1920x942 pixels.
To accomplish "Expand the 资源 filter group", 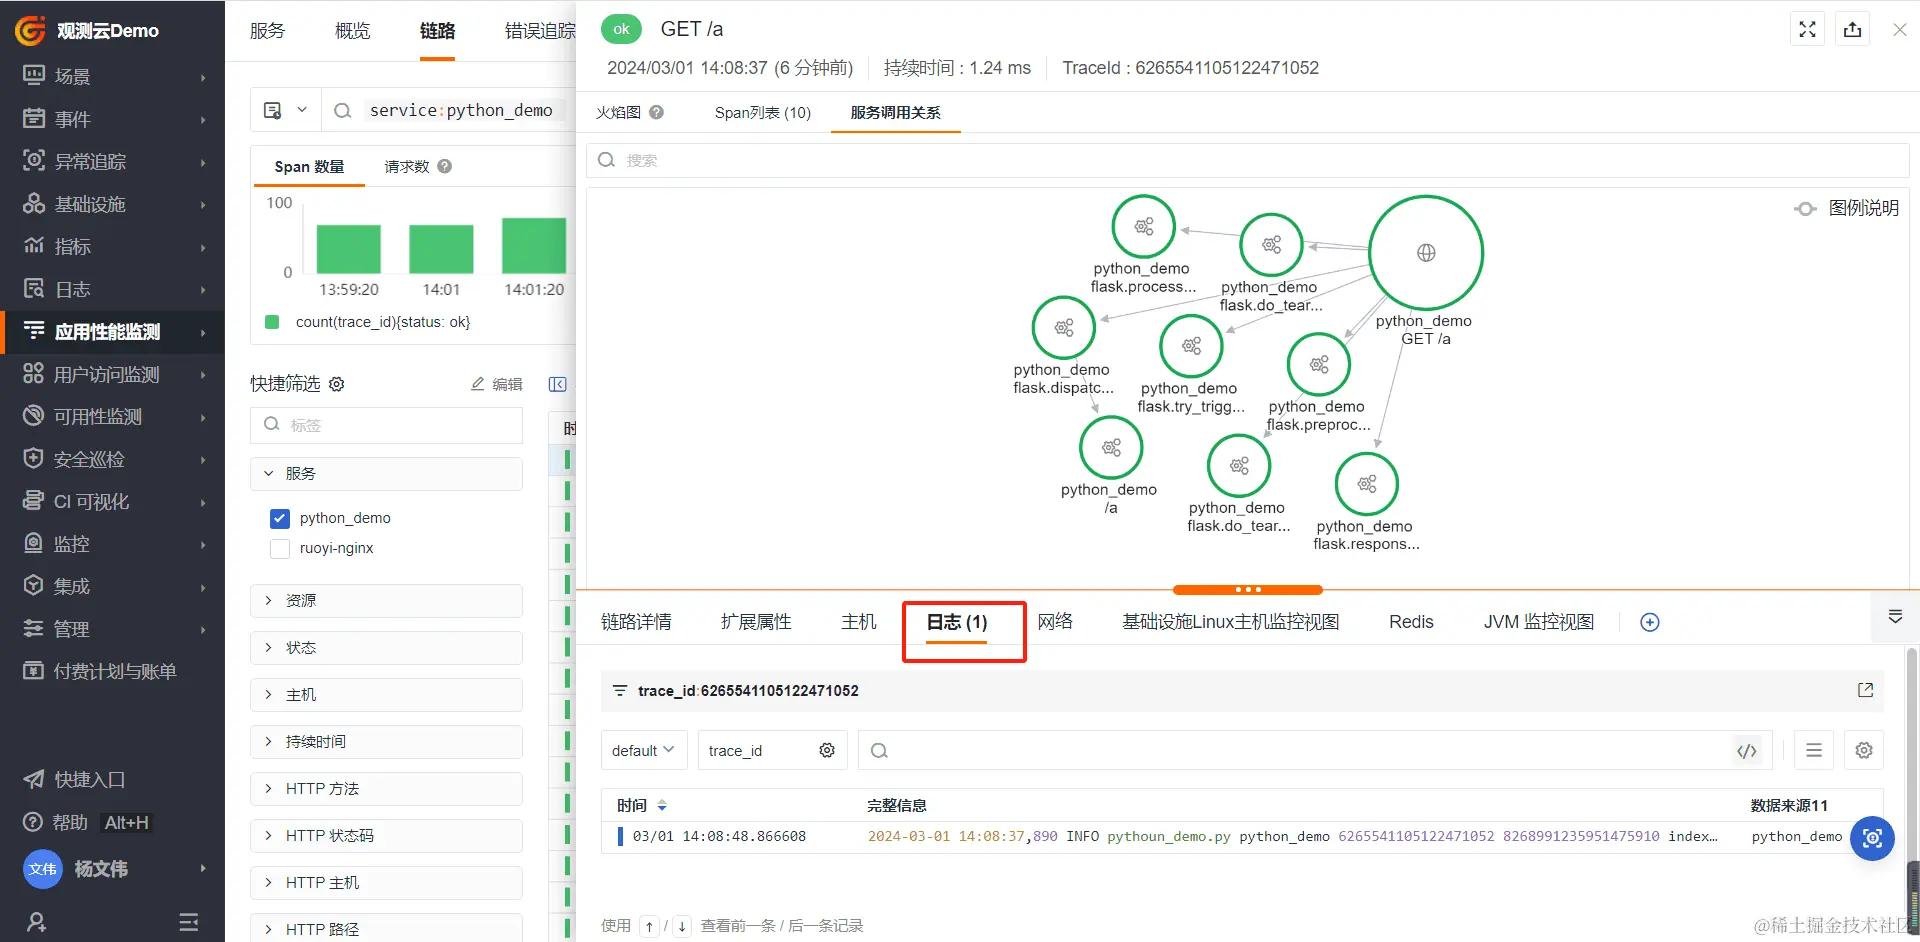I will click(386, 601).
